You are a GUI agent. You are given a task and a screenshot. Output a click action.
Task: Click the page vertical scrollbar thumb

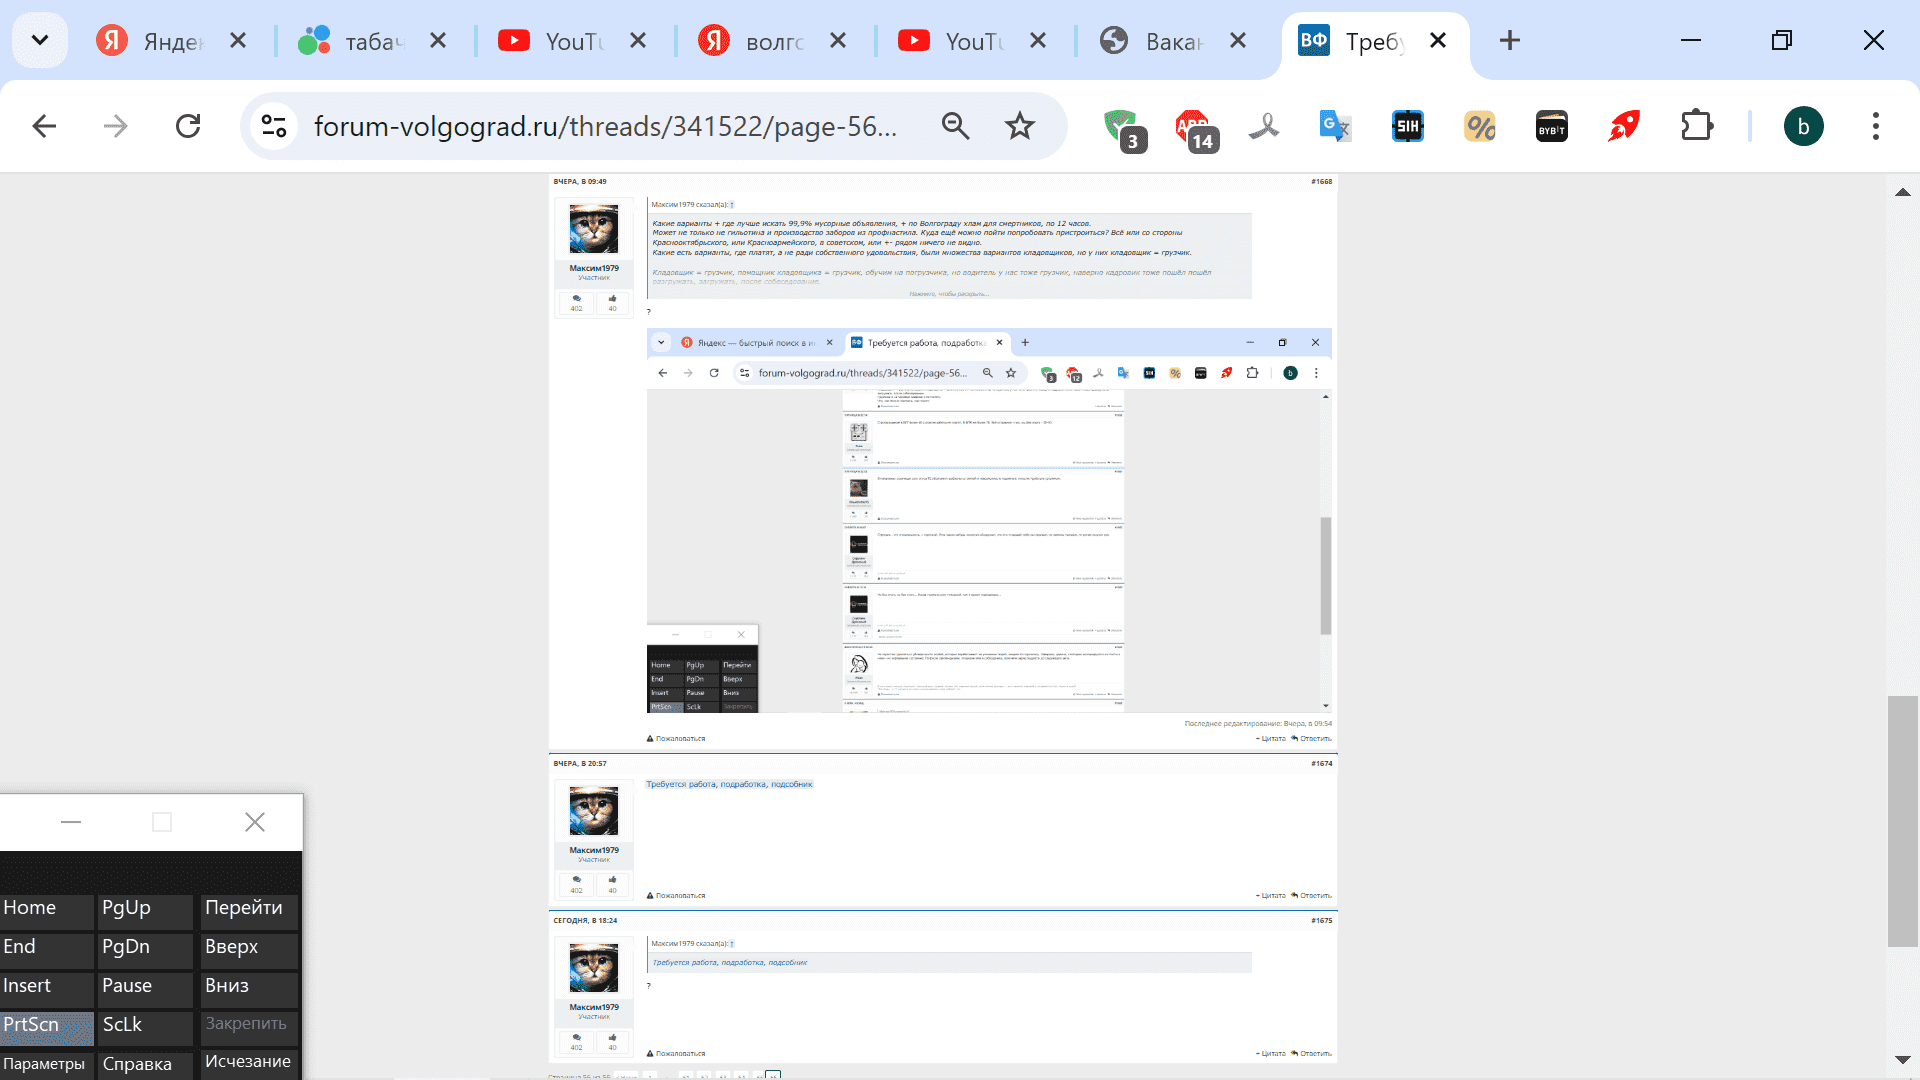pyautogui.click(x=1902, y=820)
